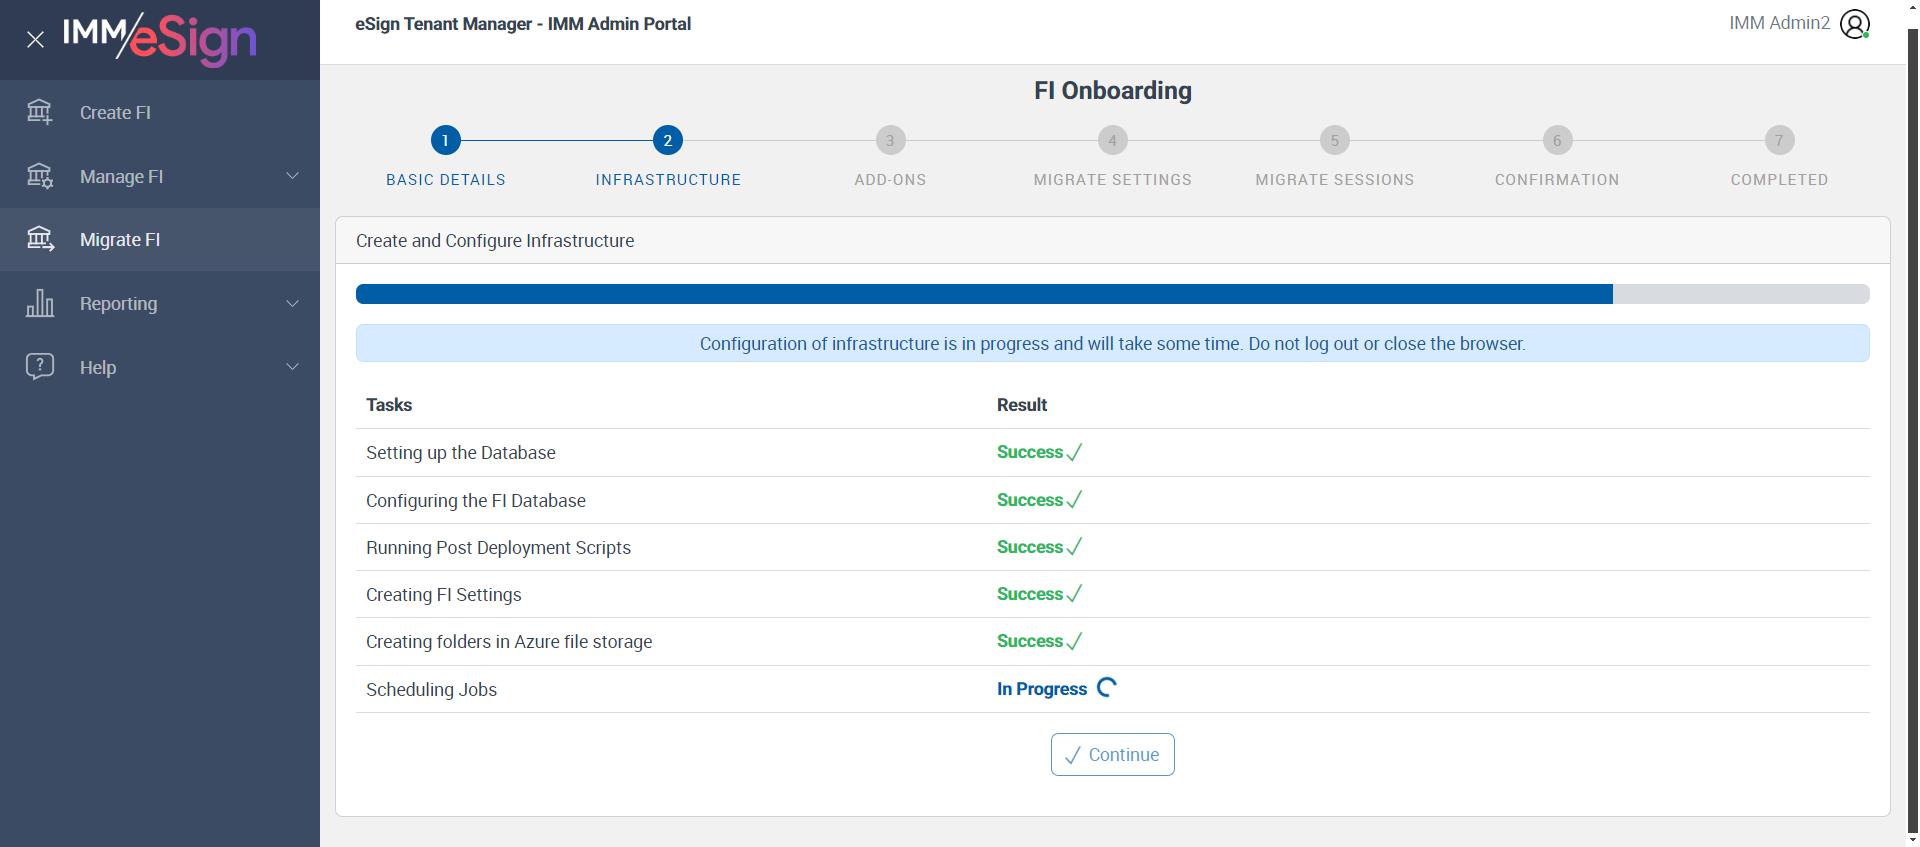1920x847 pixels.
Task: Click the 'FI Onboarding' title
Action: 1113,91
